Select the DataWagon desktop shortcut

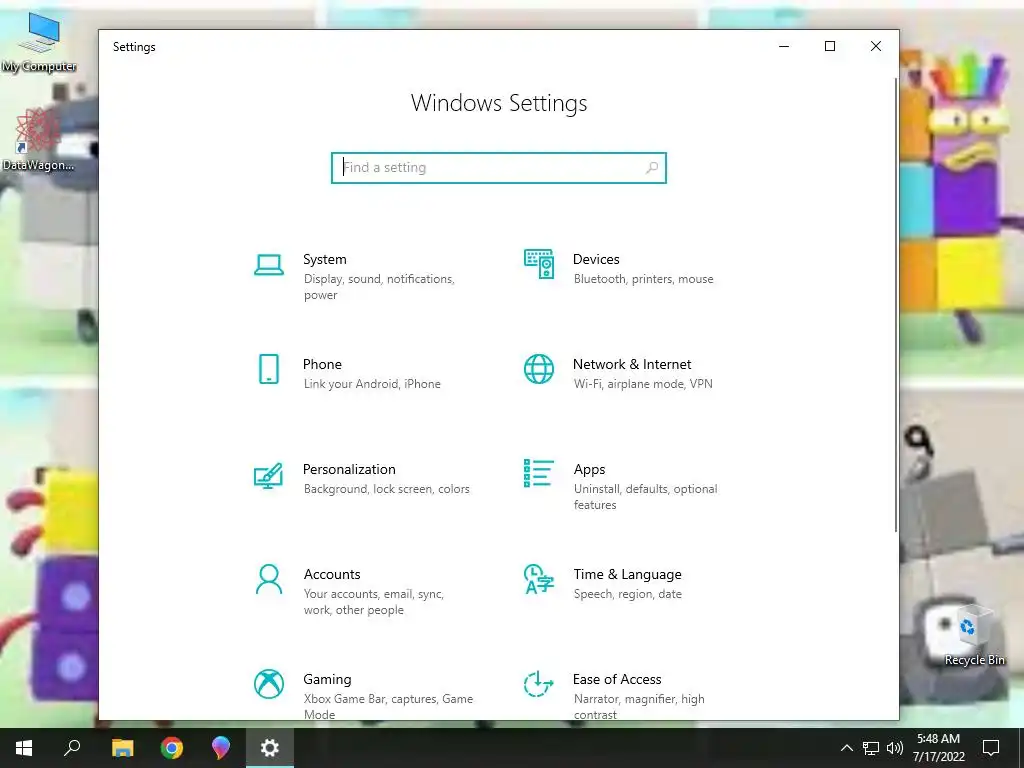click(38, 139)
